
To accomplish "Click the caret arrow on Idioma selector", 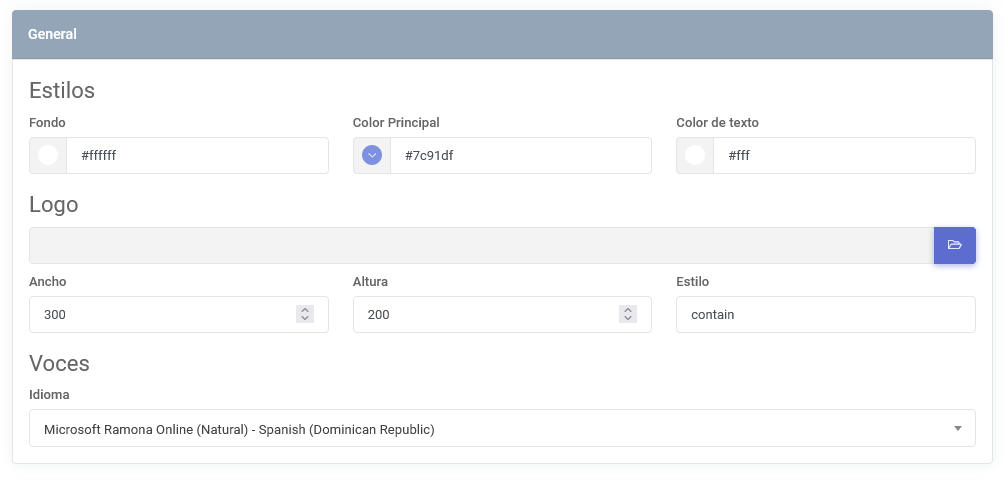I will click(957, 429).
